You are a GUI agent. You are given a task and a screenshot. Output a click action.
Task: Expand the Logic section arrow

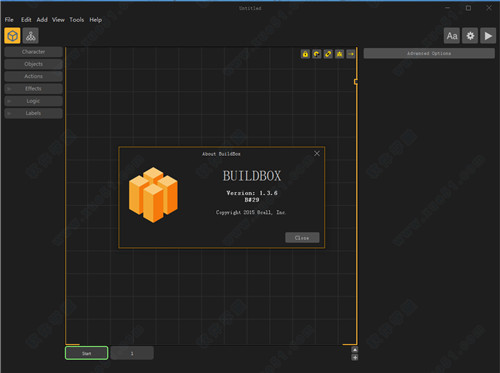coord(9,101)
